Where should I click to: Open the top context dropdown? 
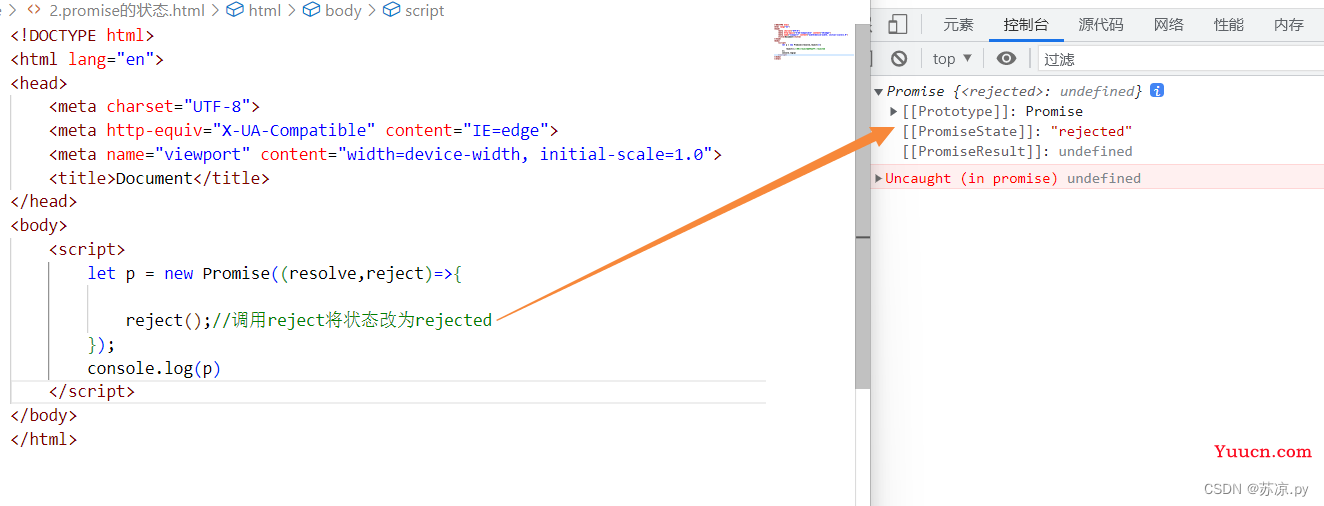coord(952,58)
